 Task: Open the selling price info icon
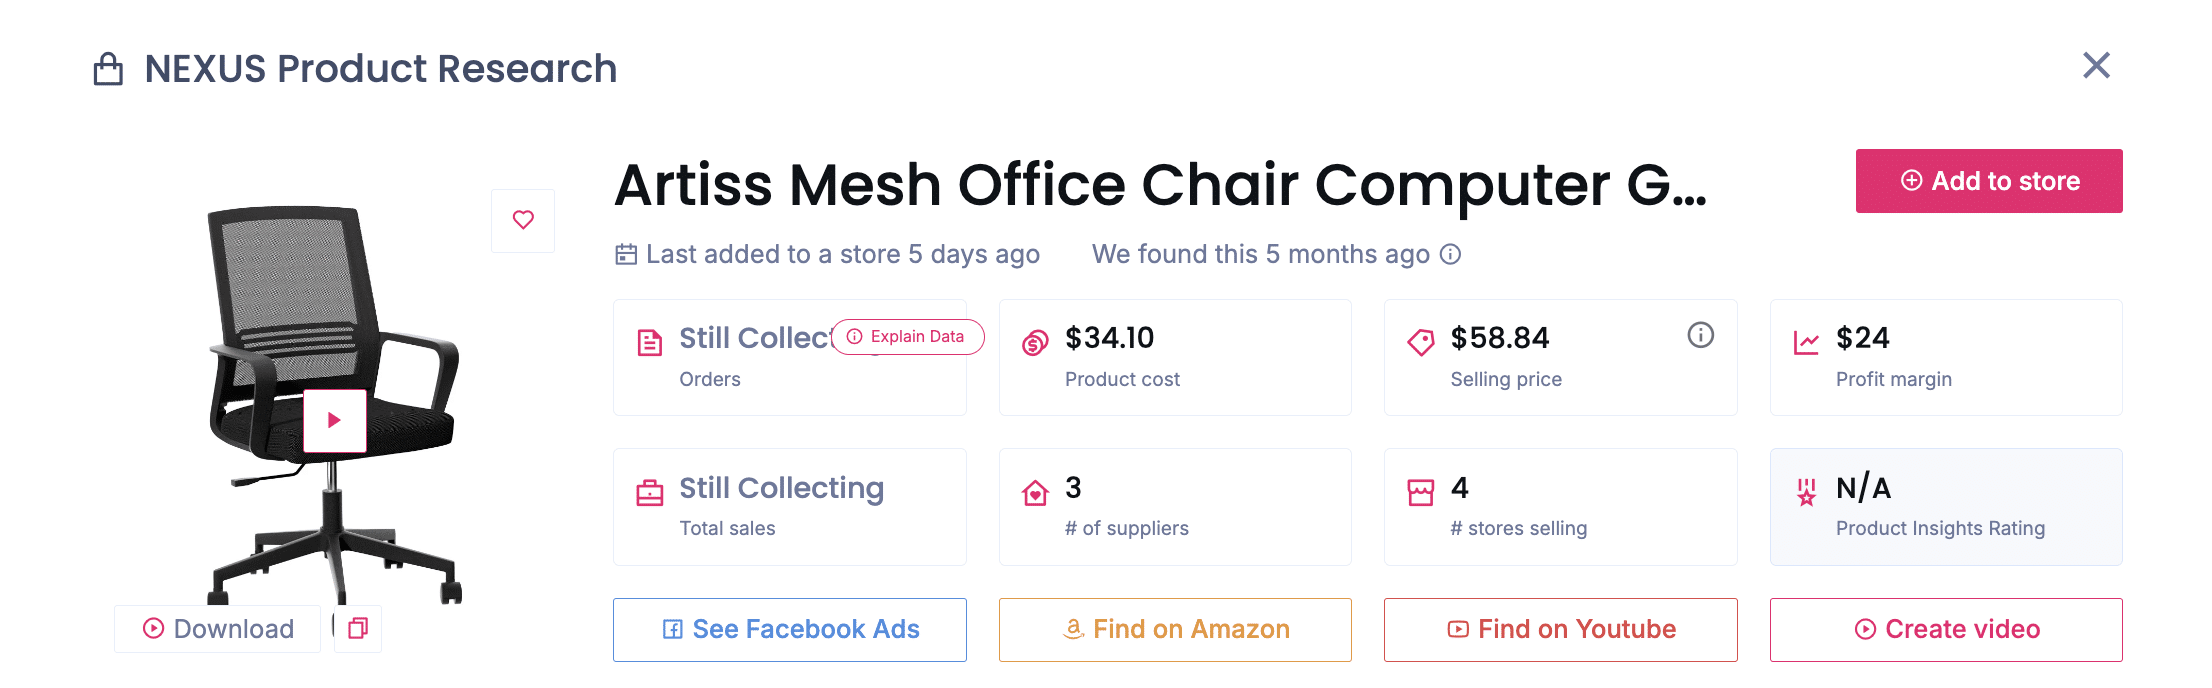(x=1700, y=335)
